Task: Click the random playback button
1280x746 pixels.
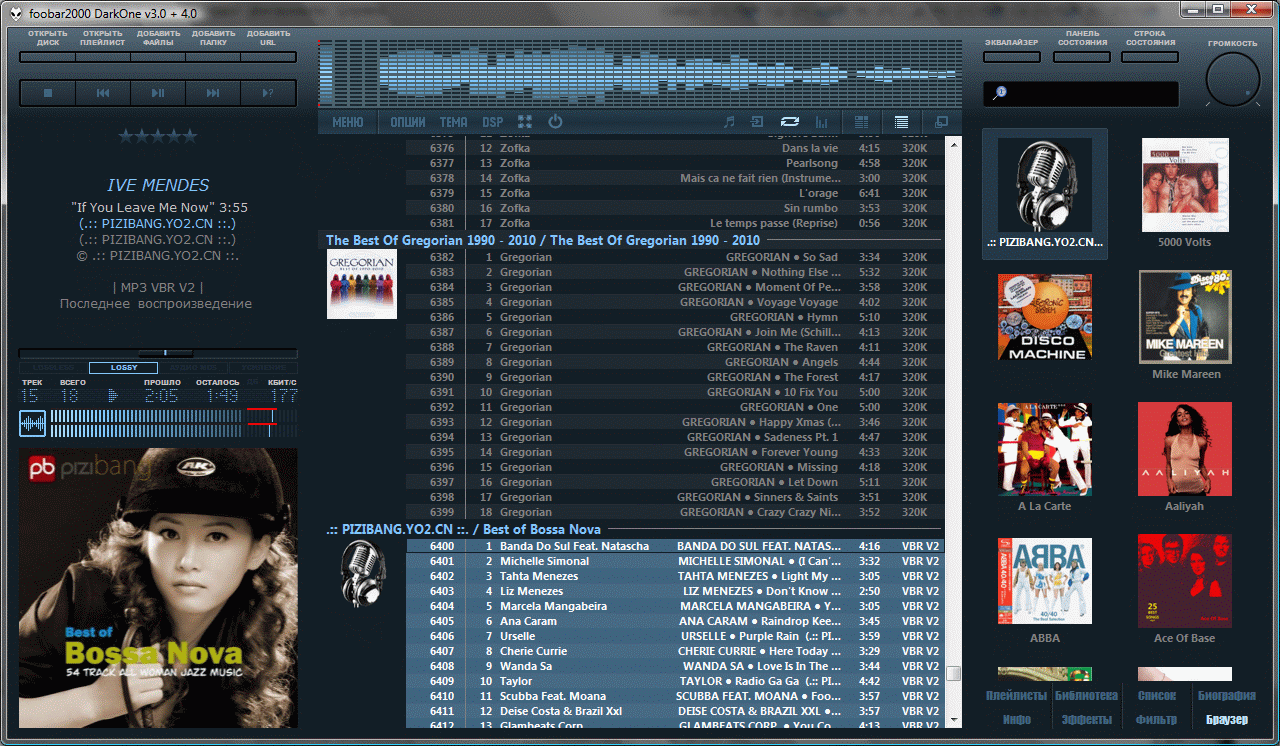Action: (x=268, y=93)
